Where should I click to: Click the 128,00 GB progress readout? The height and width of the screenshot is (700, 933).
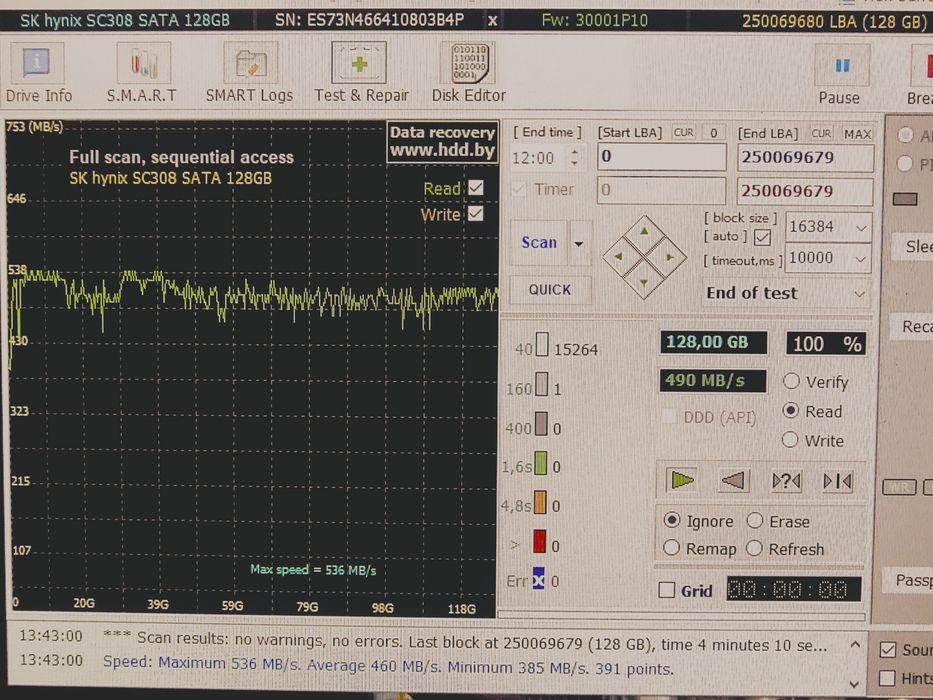(x=713, y=342)
